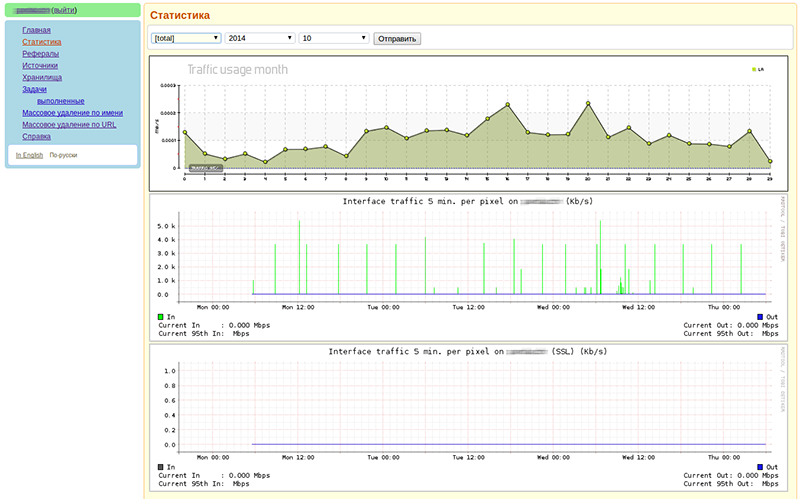Click the выйти logout link

coord(66,9)
